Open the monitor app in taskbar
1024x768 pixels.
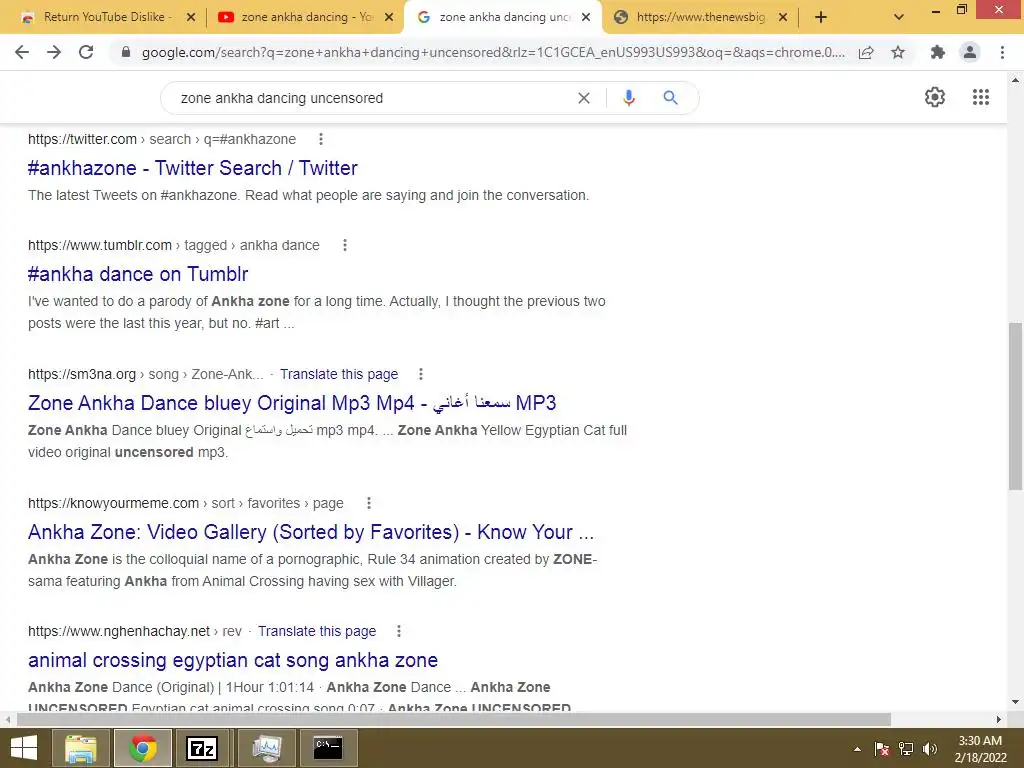pos(267,748)
